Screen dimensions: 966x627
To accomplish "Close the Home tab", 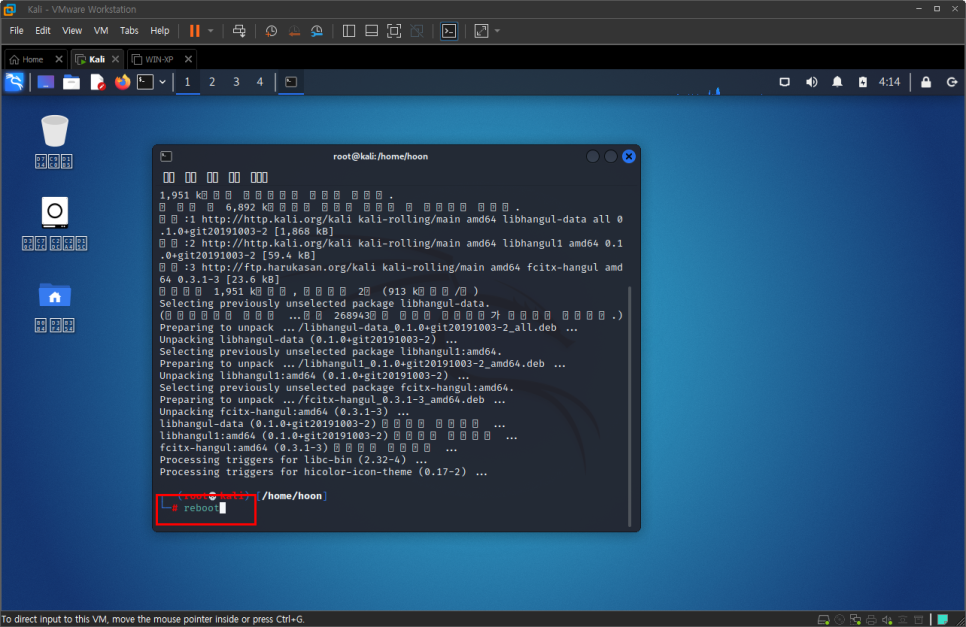I will tap(59, 59).
